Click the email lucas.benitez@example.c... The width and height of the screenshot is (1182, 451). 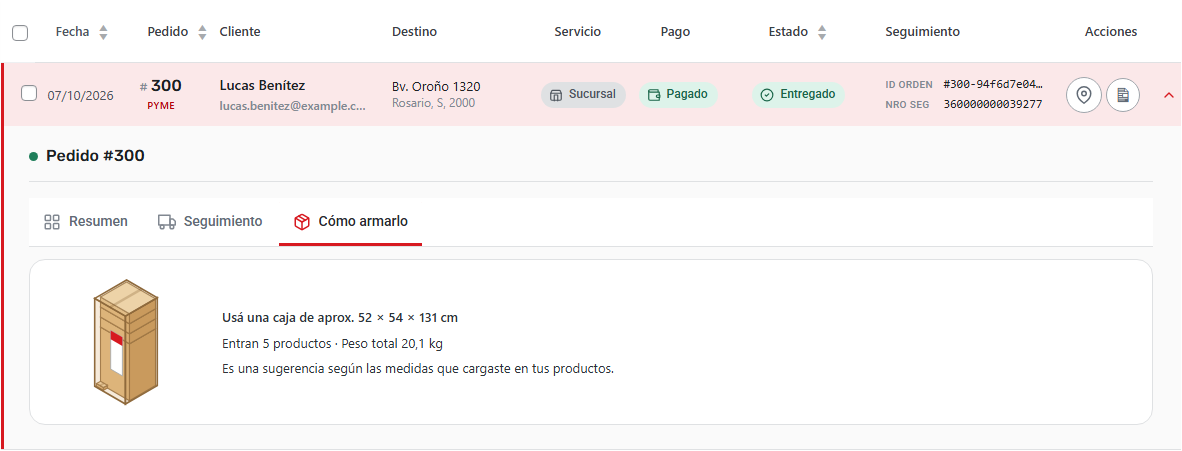(x=292, y=106)
